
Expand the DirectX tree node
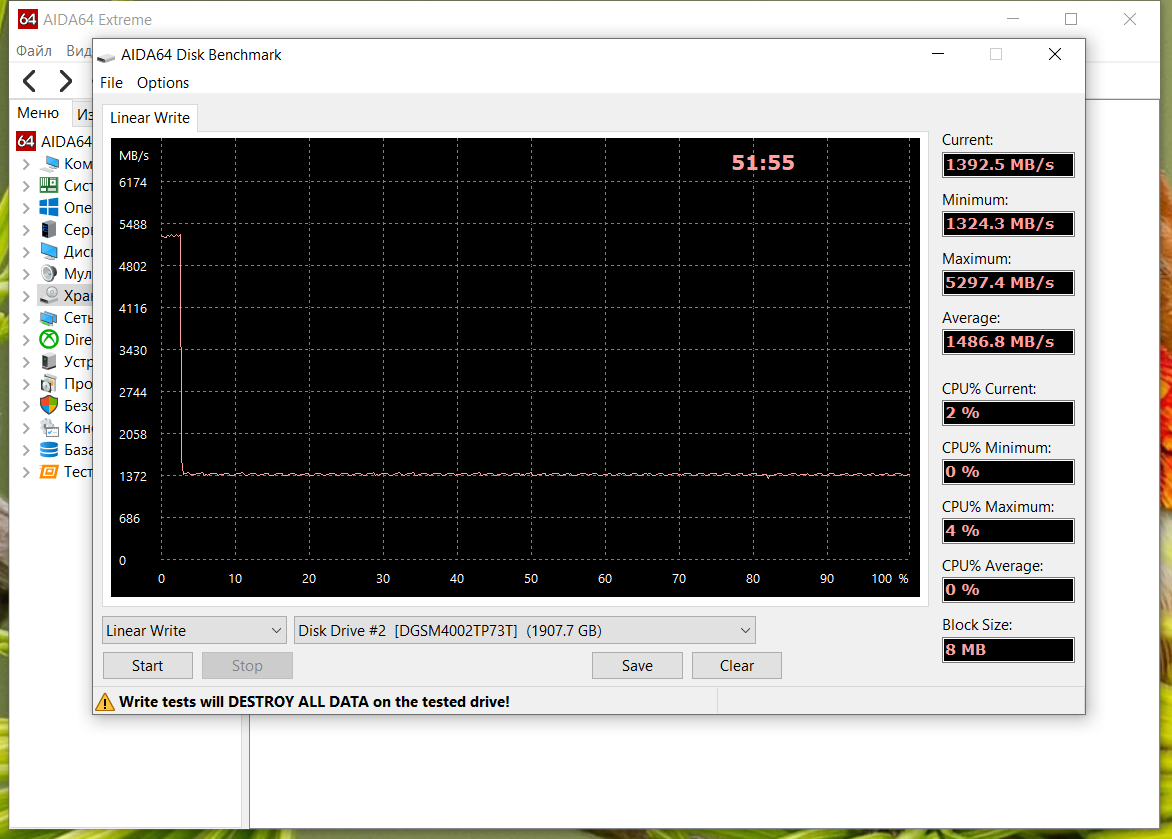[x=26, y=339]
